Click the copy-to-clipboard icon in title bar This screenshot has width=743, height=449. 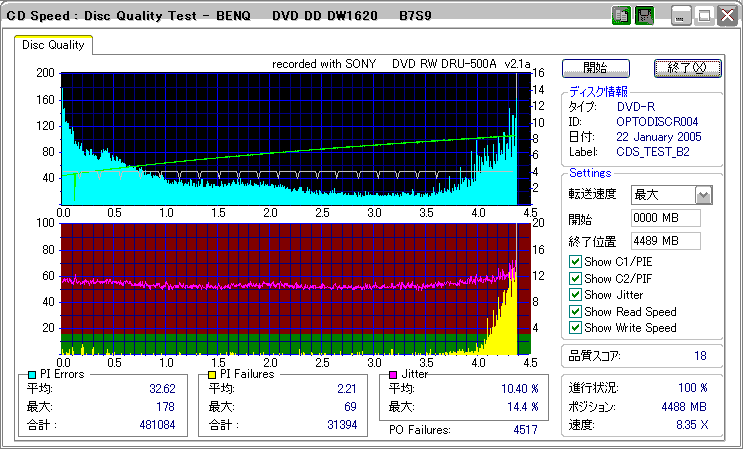[x=621, y=16]
